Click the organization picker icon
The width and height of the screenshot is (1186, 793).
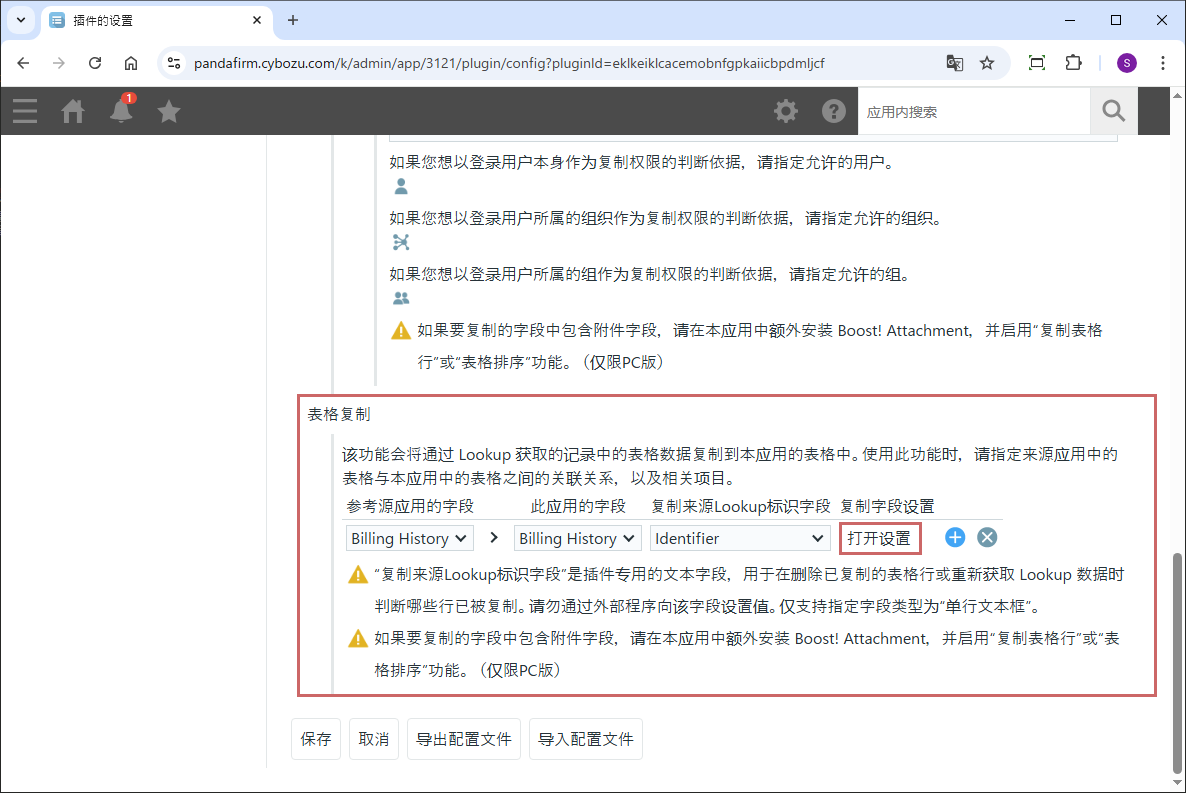click(401, 242)
